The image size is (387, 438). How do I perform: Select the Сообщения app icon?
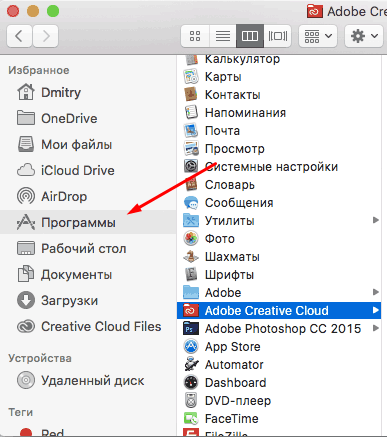pos(191,203)
